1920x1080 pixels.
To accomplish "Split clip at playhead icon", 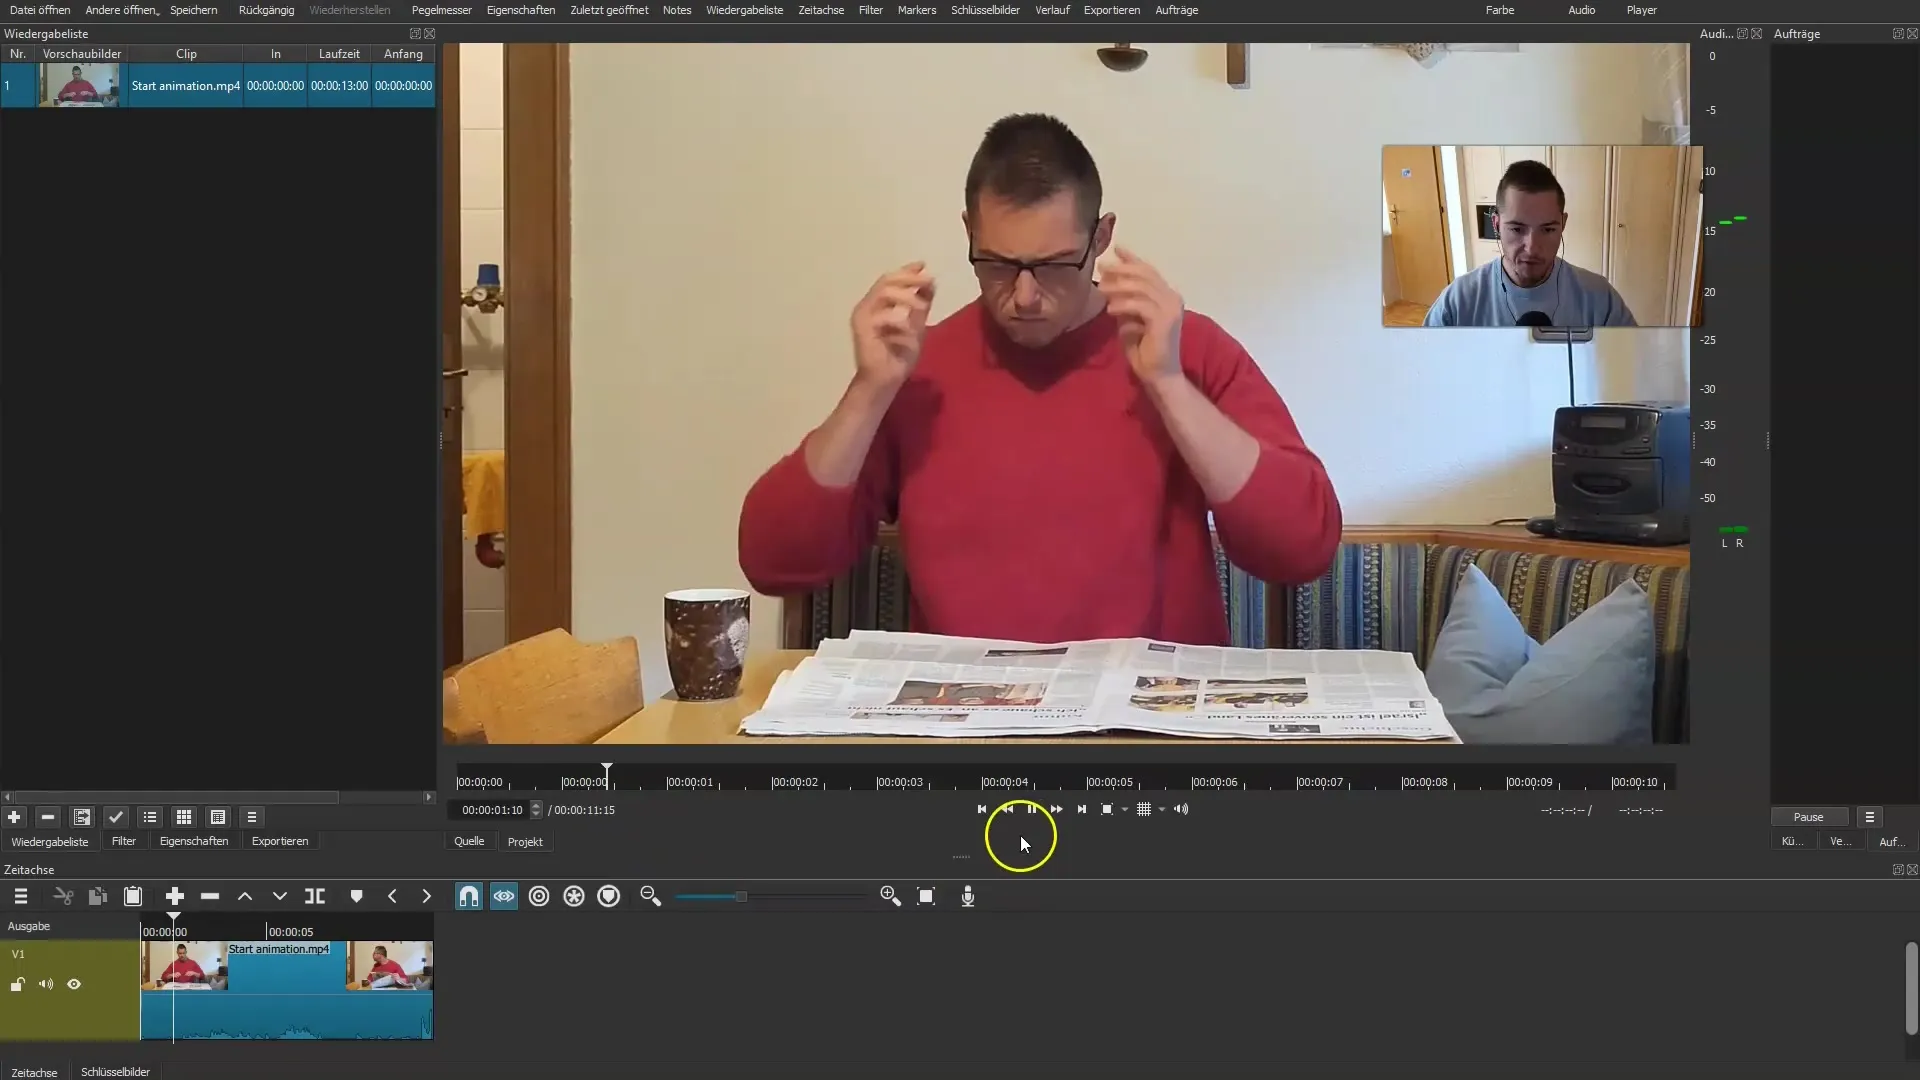I will click(315, 897).
